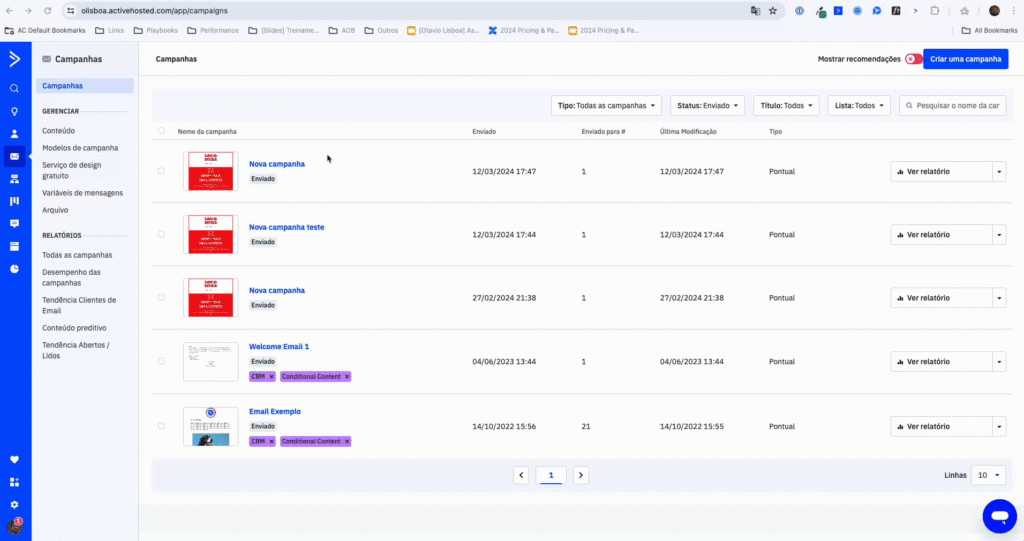The image size is (1024, 541).
Task: Open search via sidebar magnifier icon
Action: [x=14, y=88]
